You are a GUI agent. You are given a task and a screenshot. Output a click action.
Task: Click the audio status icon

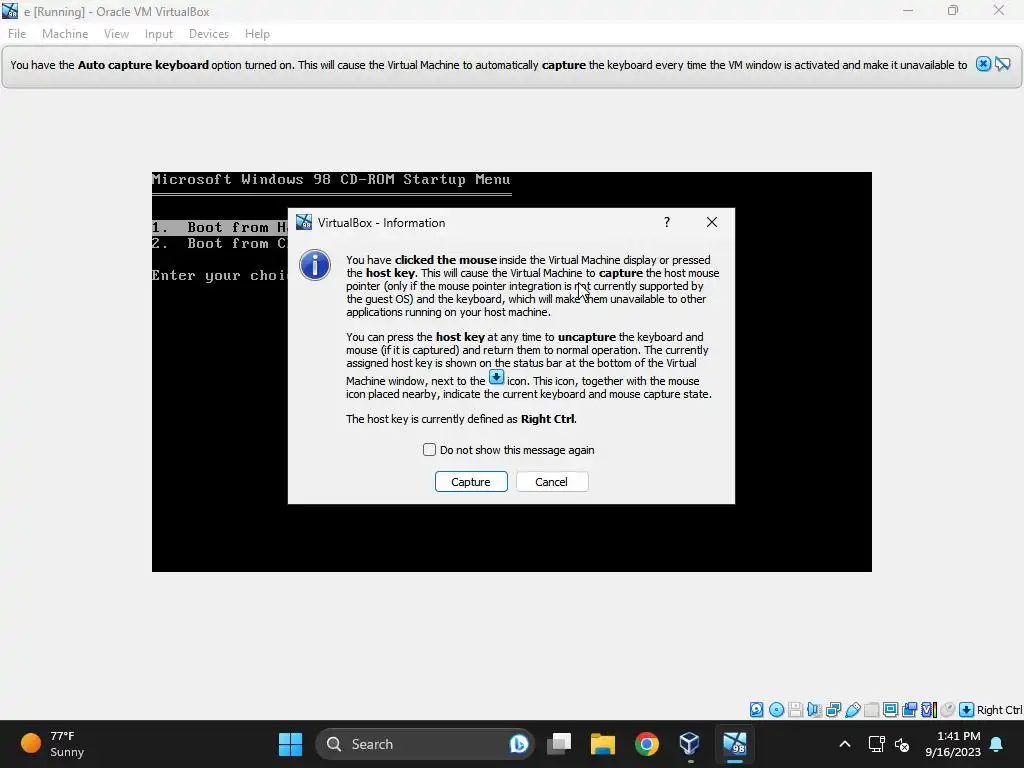[814, 709]
